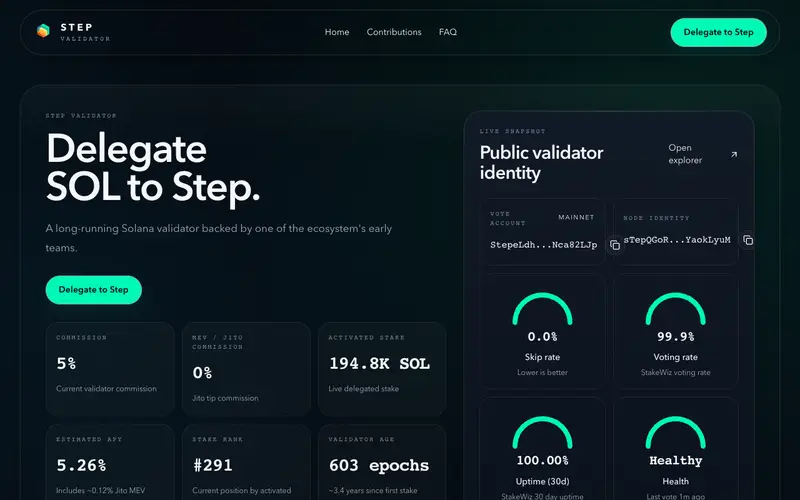Click the Lower is better caption
The width and height of the screenshot is (800, 500).
[542, 372]
